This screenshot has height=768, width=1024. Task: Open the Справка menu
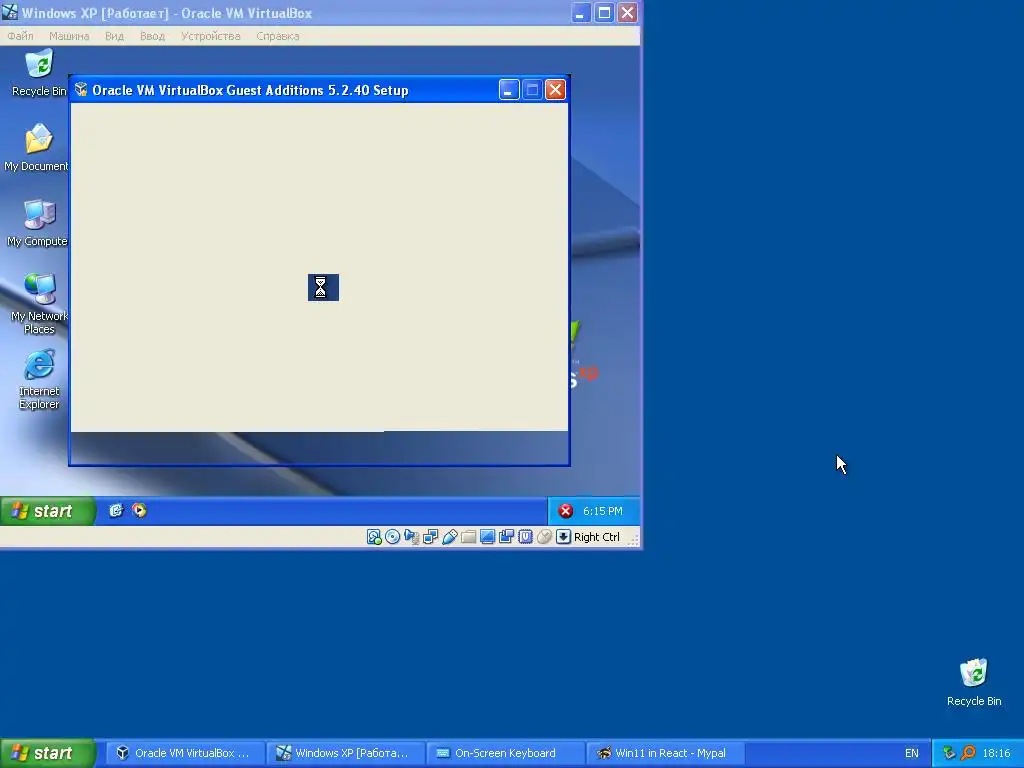[278, 36]
